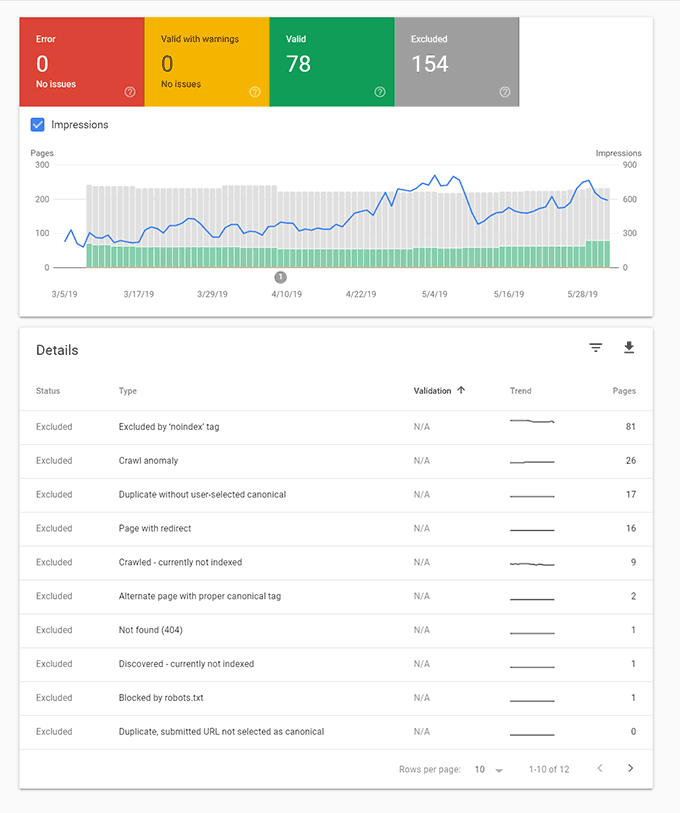Open help icon on the Valid card
The height and width of the screenshot is (813, 680).
coord(380,92)
